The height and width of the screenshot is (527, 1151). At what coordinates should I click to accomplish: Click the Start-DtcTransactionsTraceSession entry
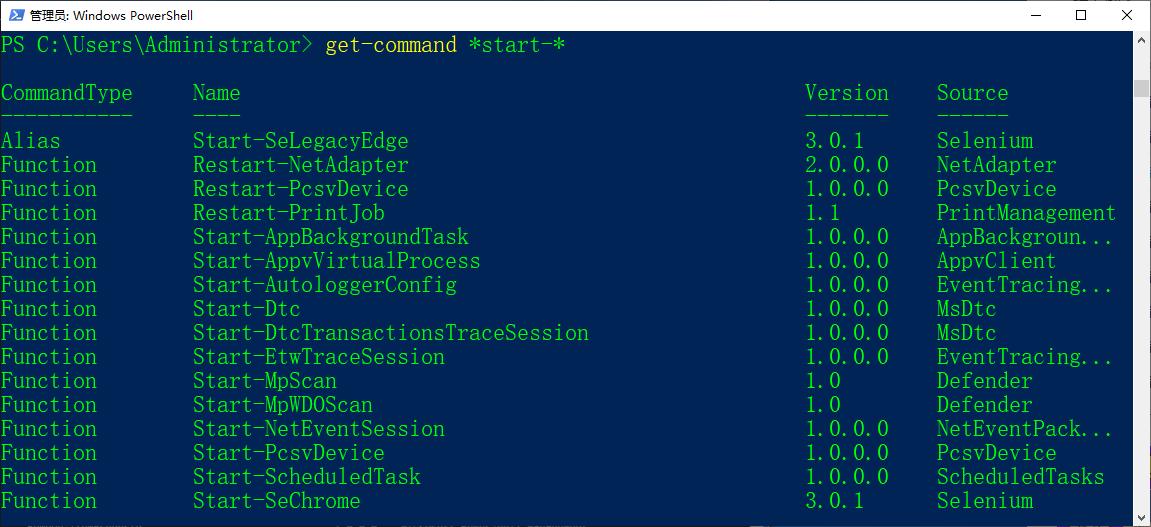tap(390, 333)
